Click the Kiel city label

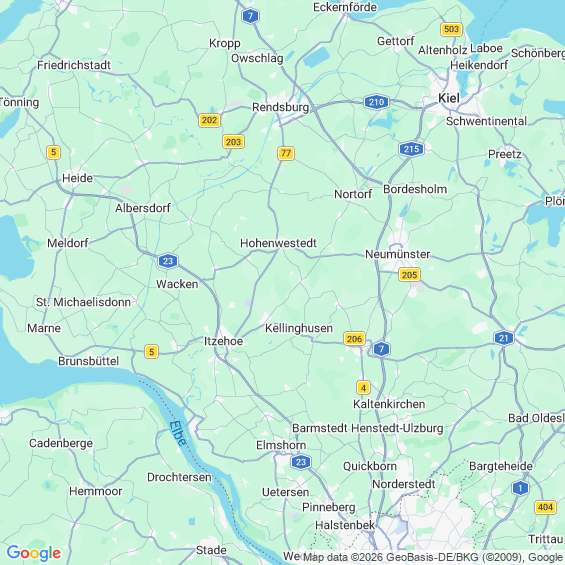[449, 98]
